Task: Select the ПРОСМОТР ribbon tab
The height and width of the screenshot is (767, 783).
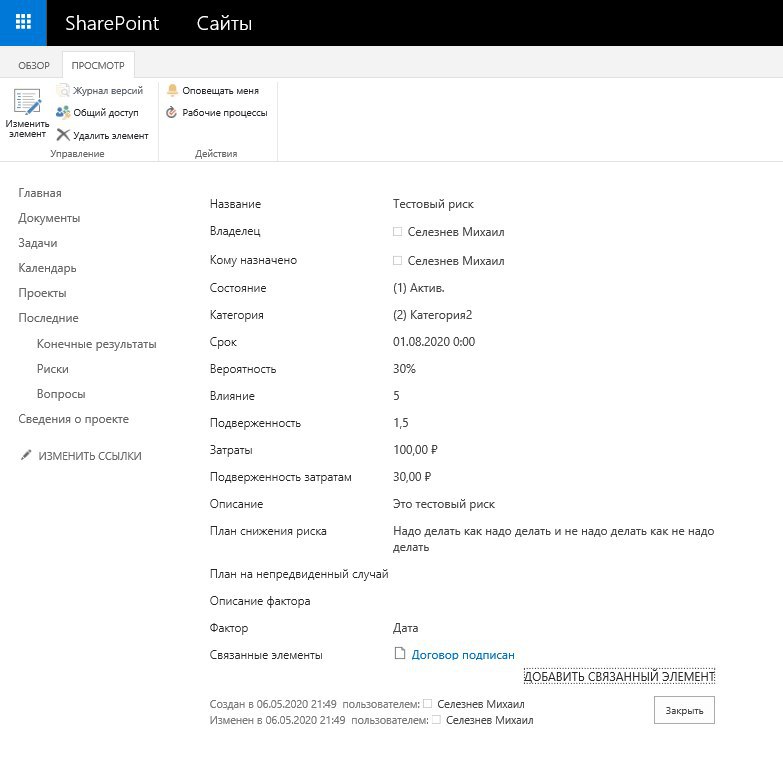Action: pos(98,65)
